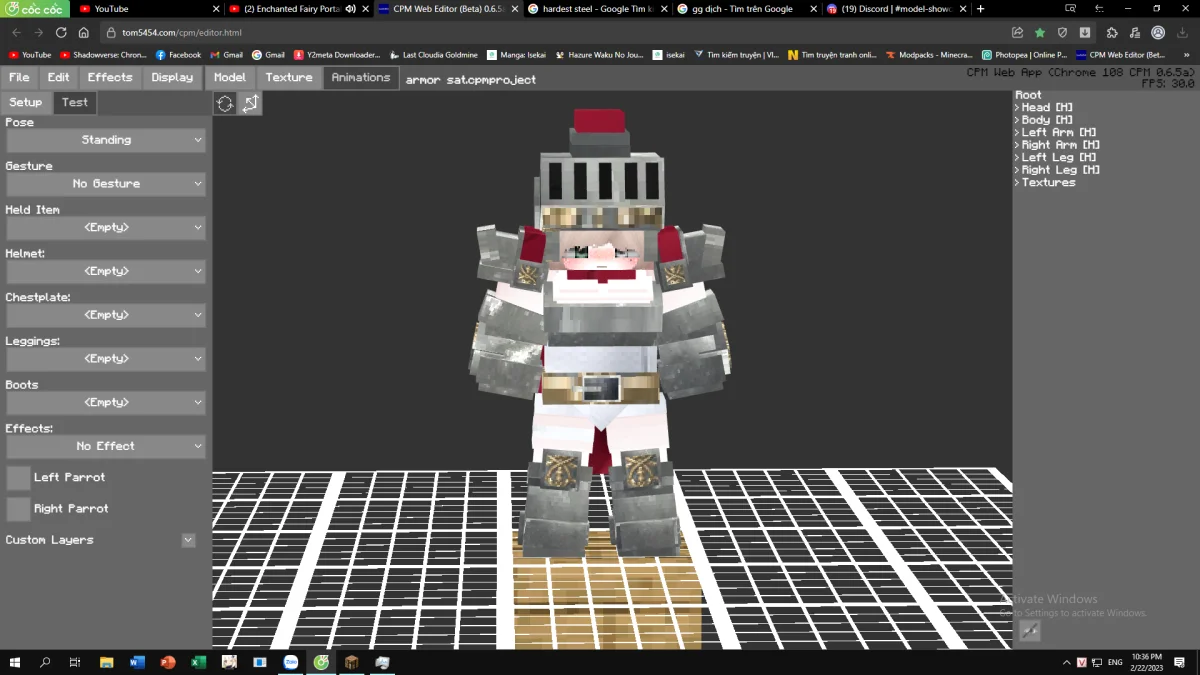The width and height of the screenshot is (1200, 675).
Task: Switch to the Animations tab
Action: coord(361,77)
